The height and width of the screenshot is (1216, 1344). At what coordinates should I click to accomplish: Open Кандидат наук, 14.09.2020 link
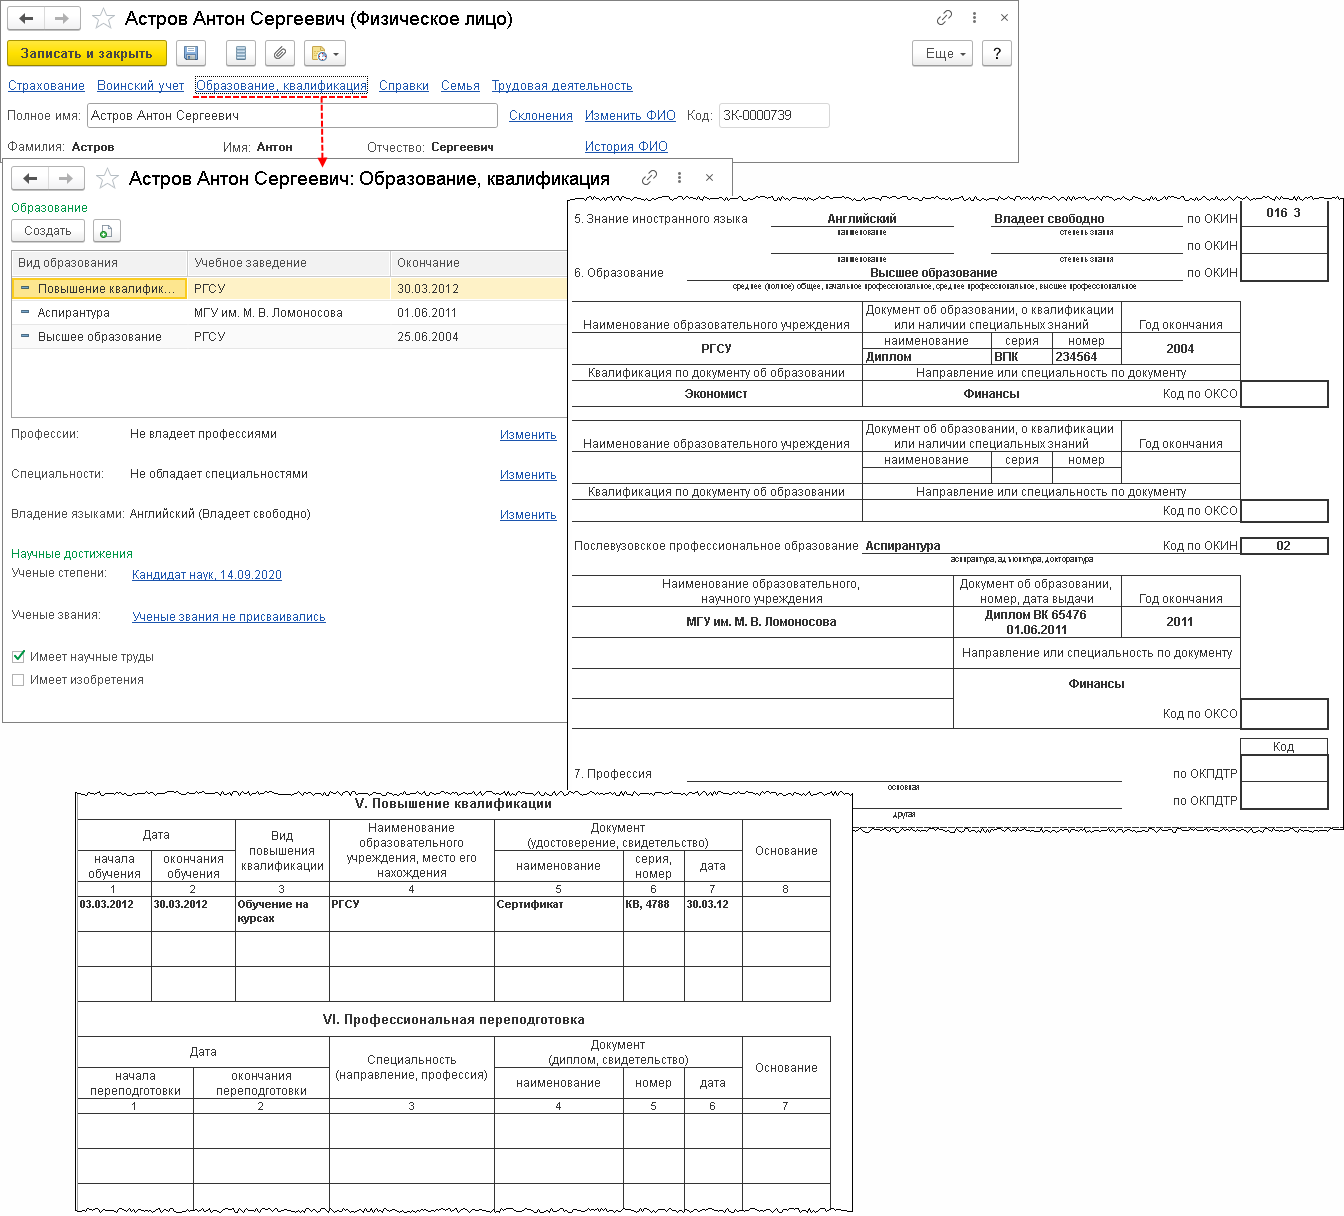coord(207,575)
